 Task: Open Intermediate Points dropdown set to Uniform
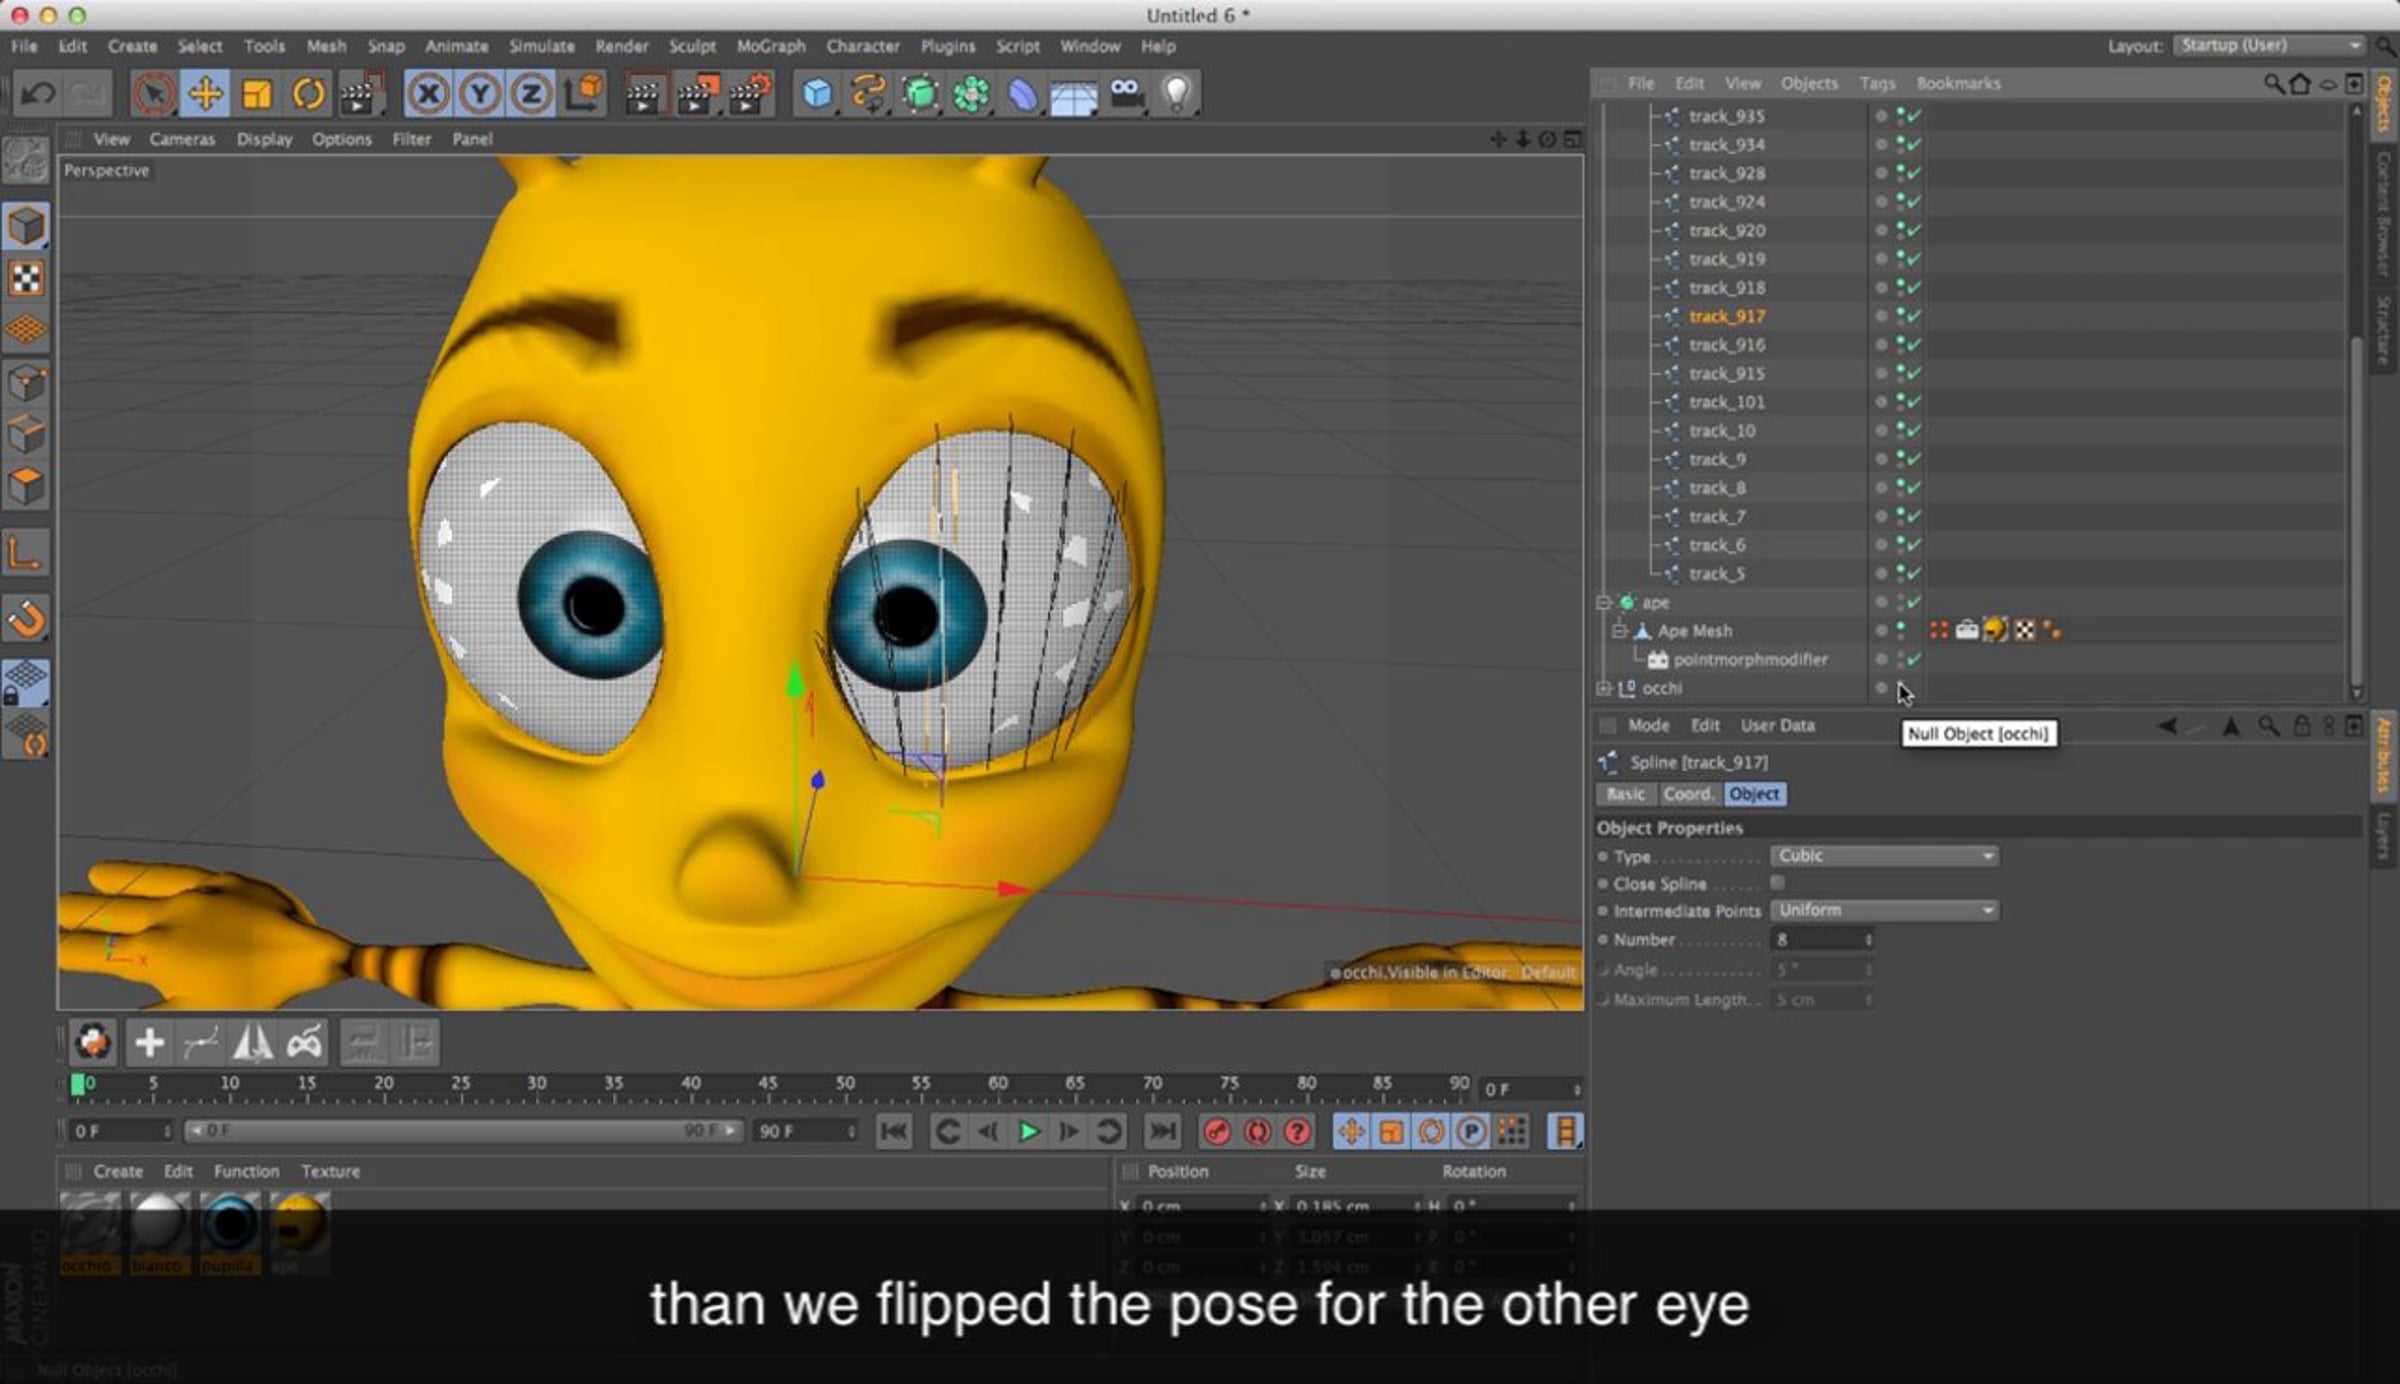(x=1884, y=910)
